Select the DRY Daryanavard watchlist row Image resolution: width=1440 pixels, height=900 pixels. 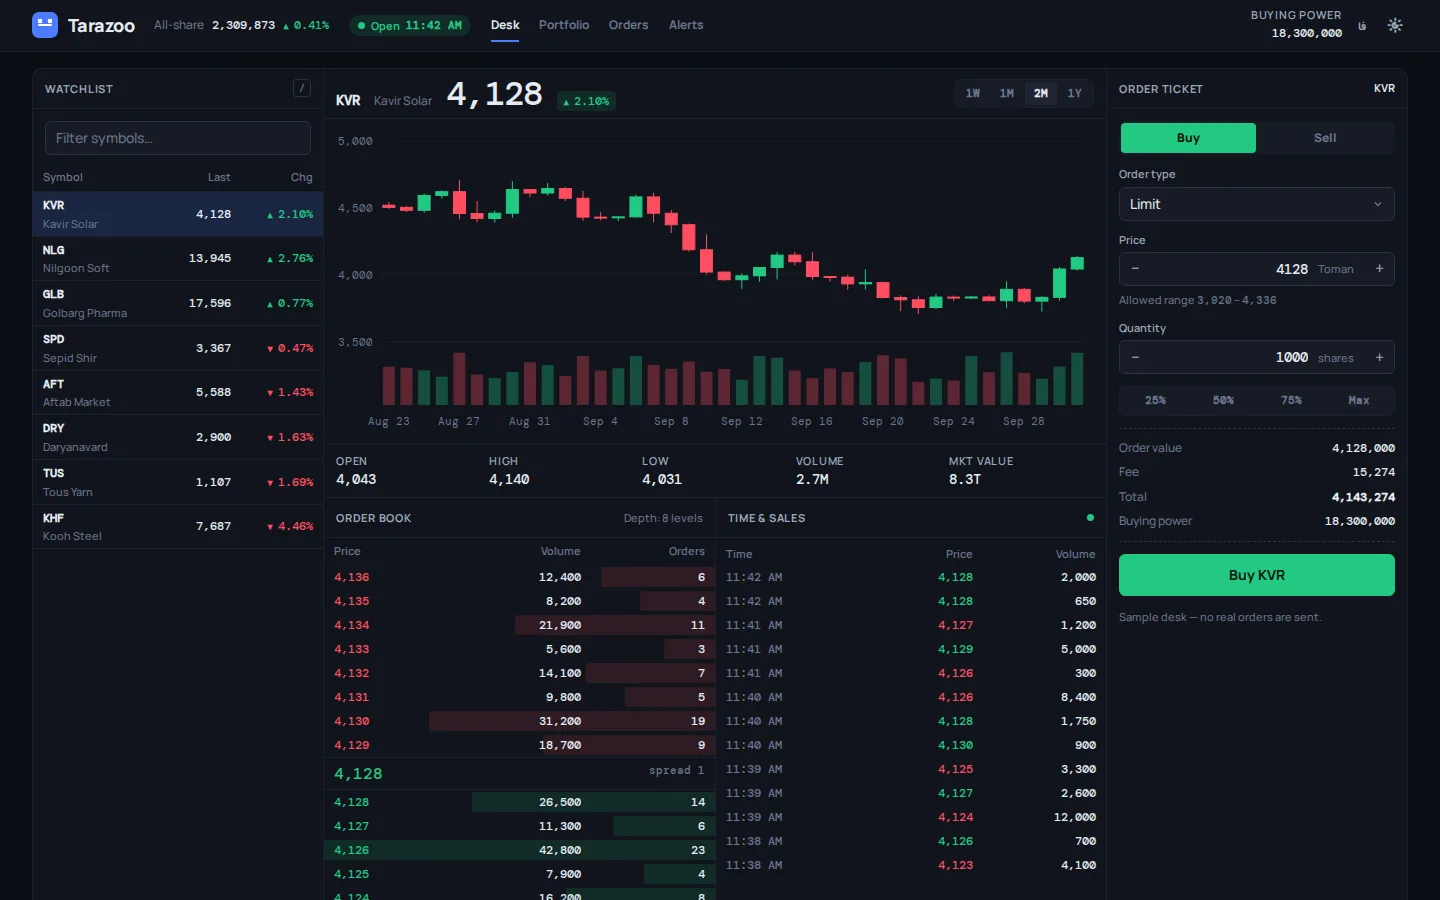coord(178,437)
